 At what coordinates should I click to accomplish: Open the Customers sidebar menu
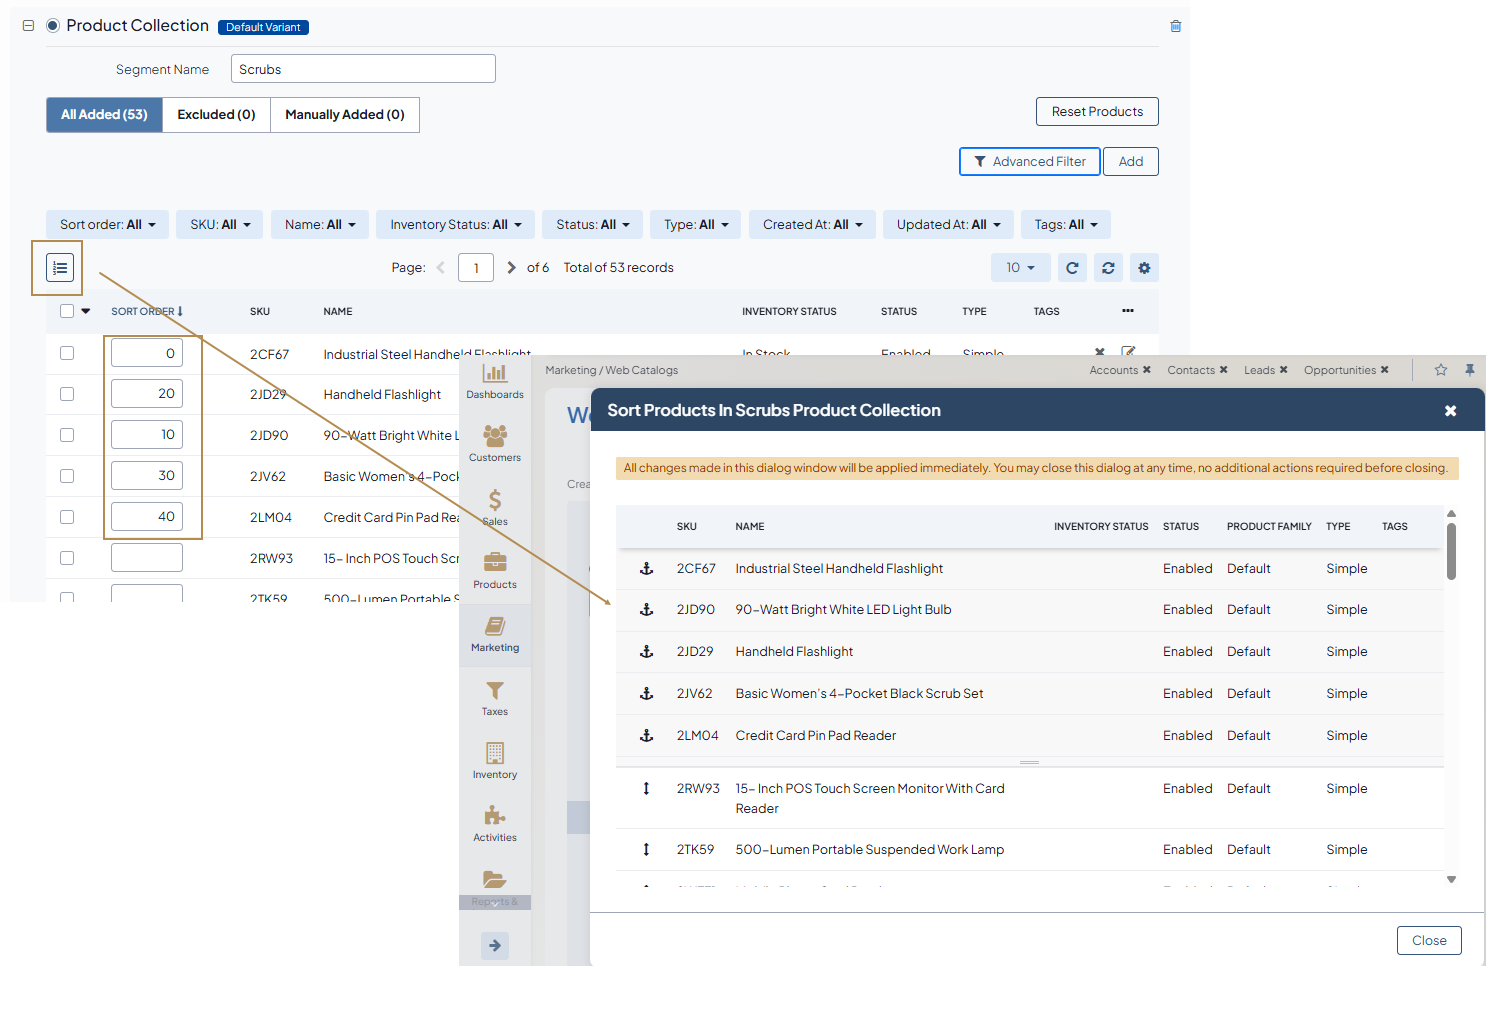(495, 444)
